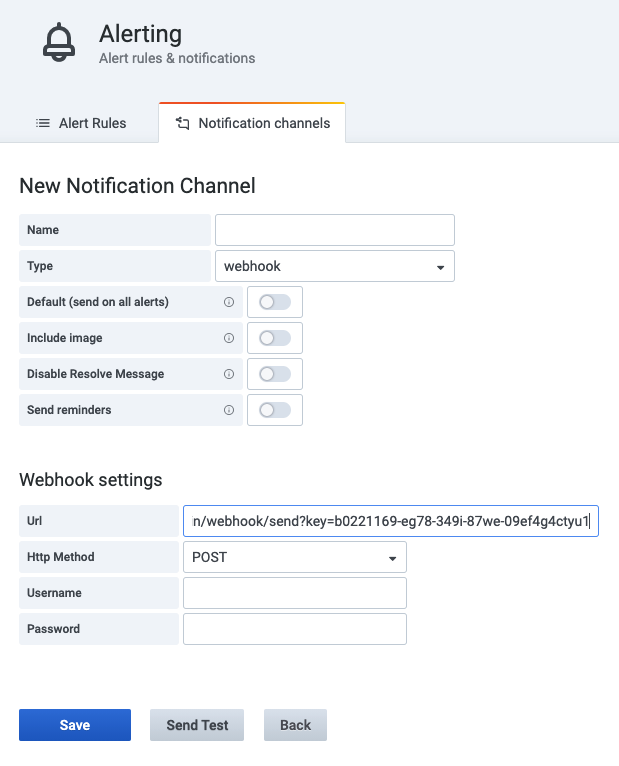Click info icon beside Default (send on all alerts)
The width and height of the screenshot is (619, 766).
coord(228,302)
